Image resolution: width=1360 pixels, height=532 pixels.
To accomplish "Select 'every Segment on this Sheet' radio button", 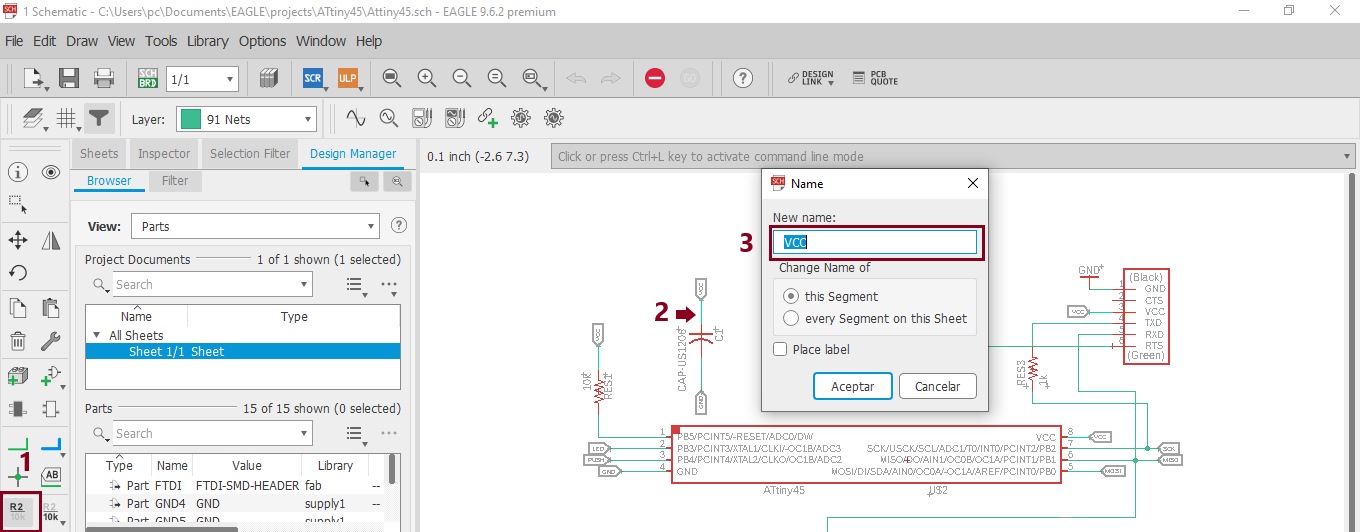I will (791, 318).
